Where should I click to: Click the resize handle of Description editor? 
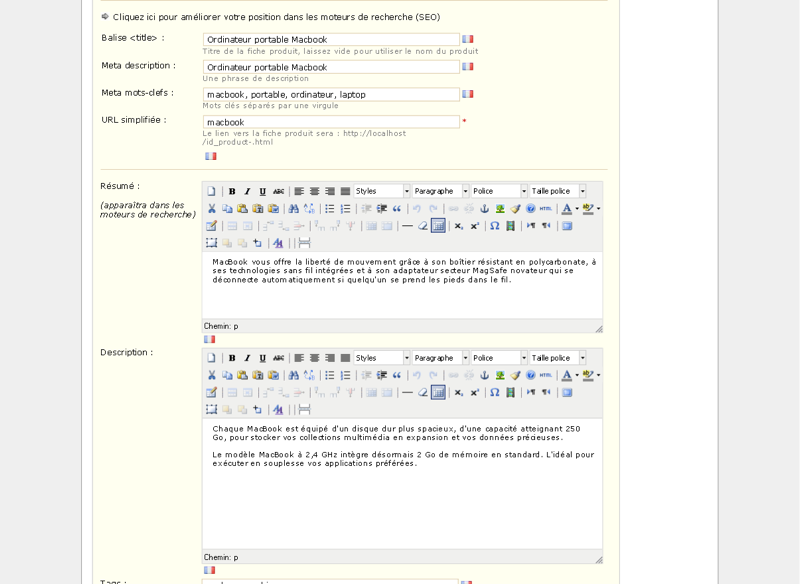[x=598, y=559]
